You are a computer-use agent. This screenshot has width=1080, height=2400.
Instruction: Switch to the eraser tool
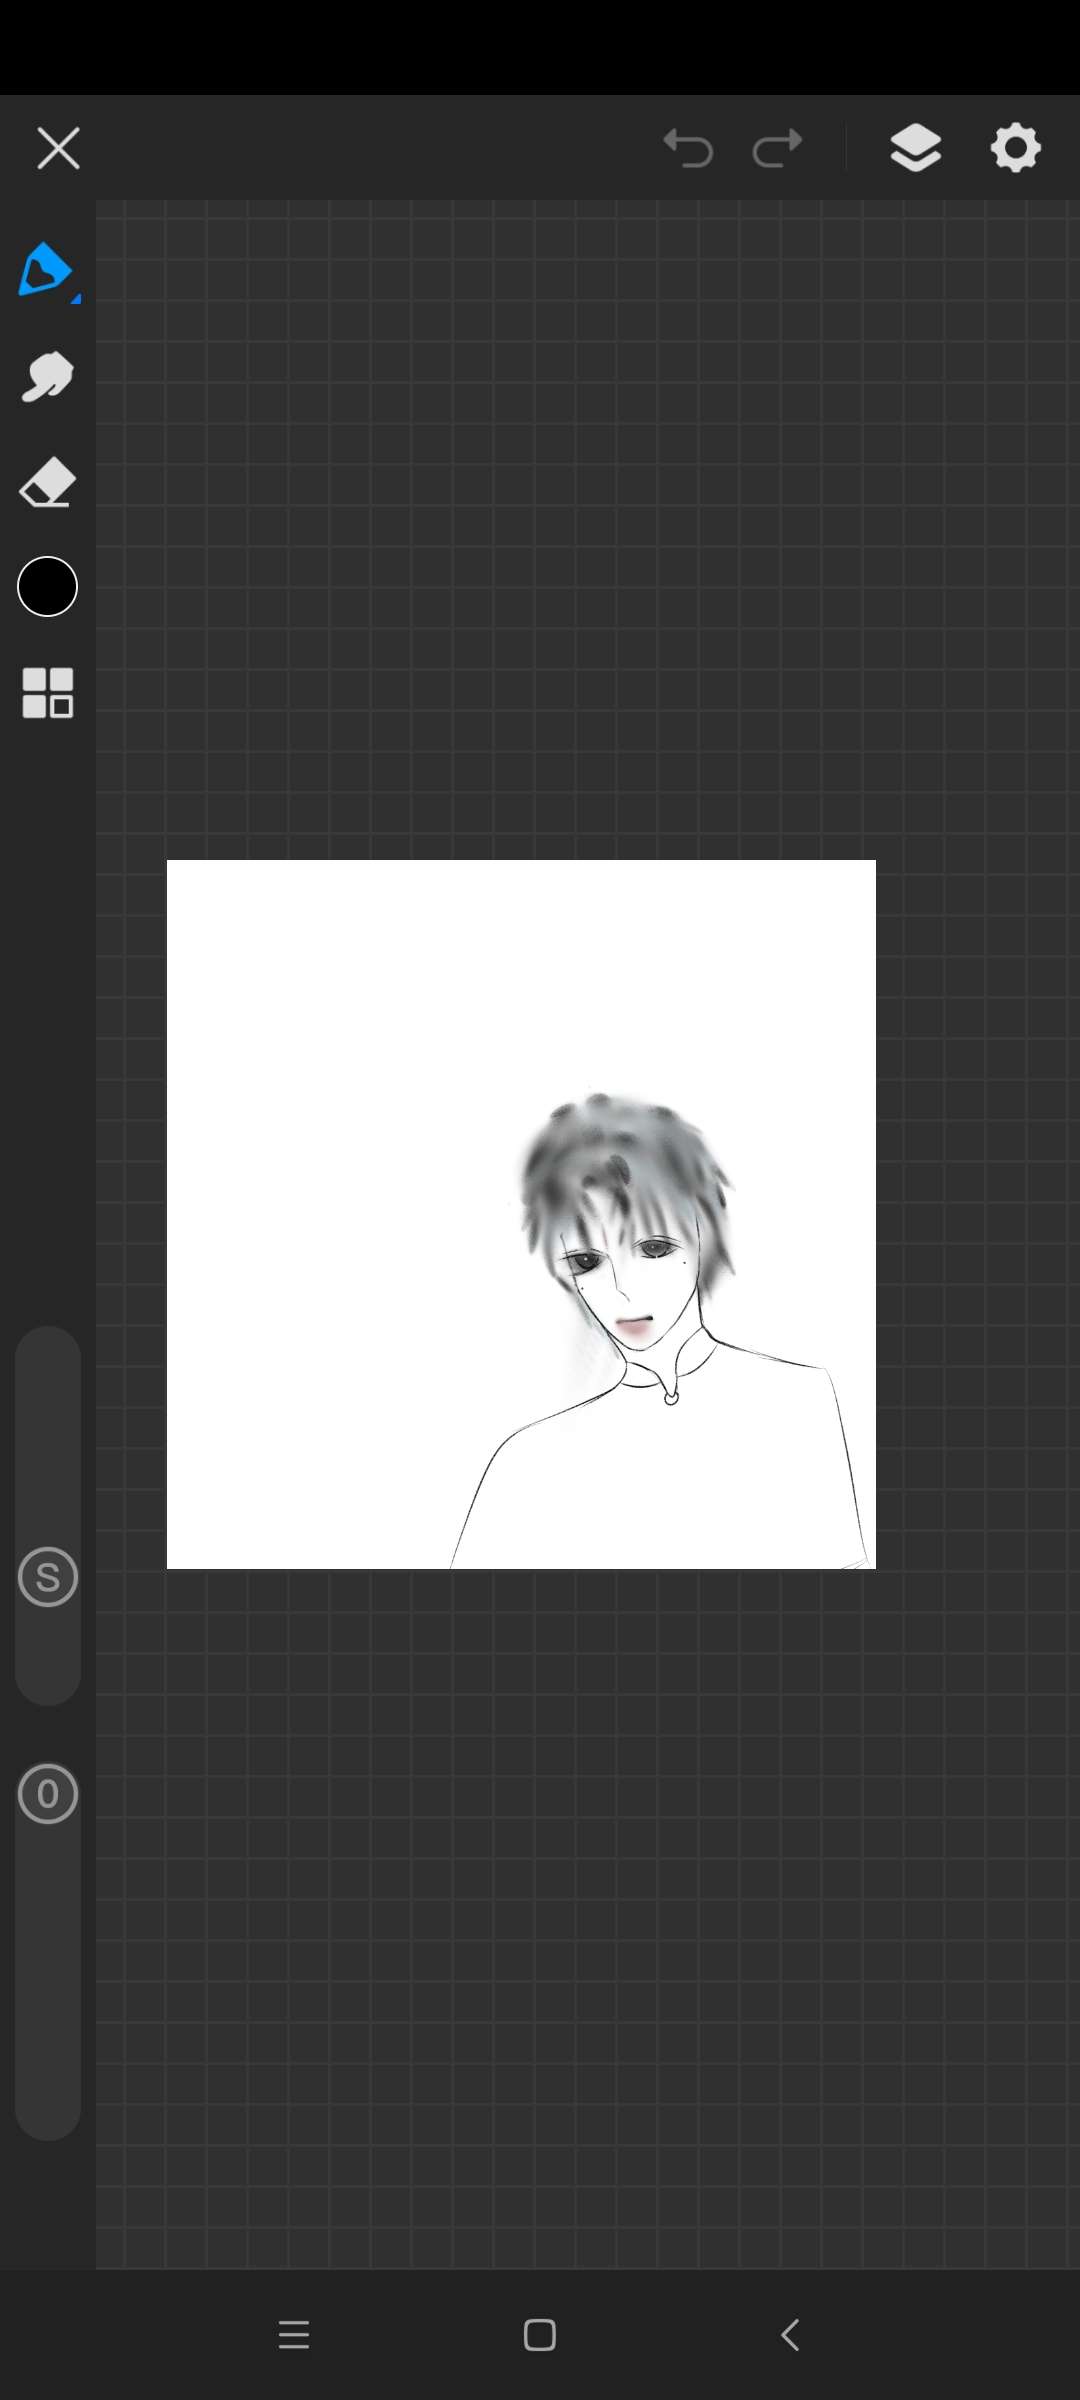[47, 483]
